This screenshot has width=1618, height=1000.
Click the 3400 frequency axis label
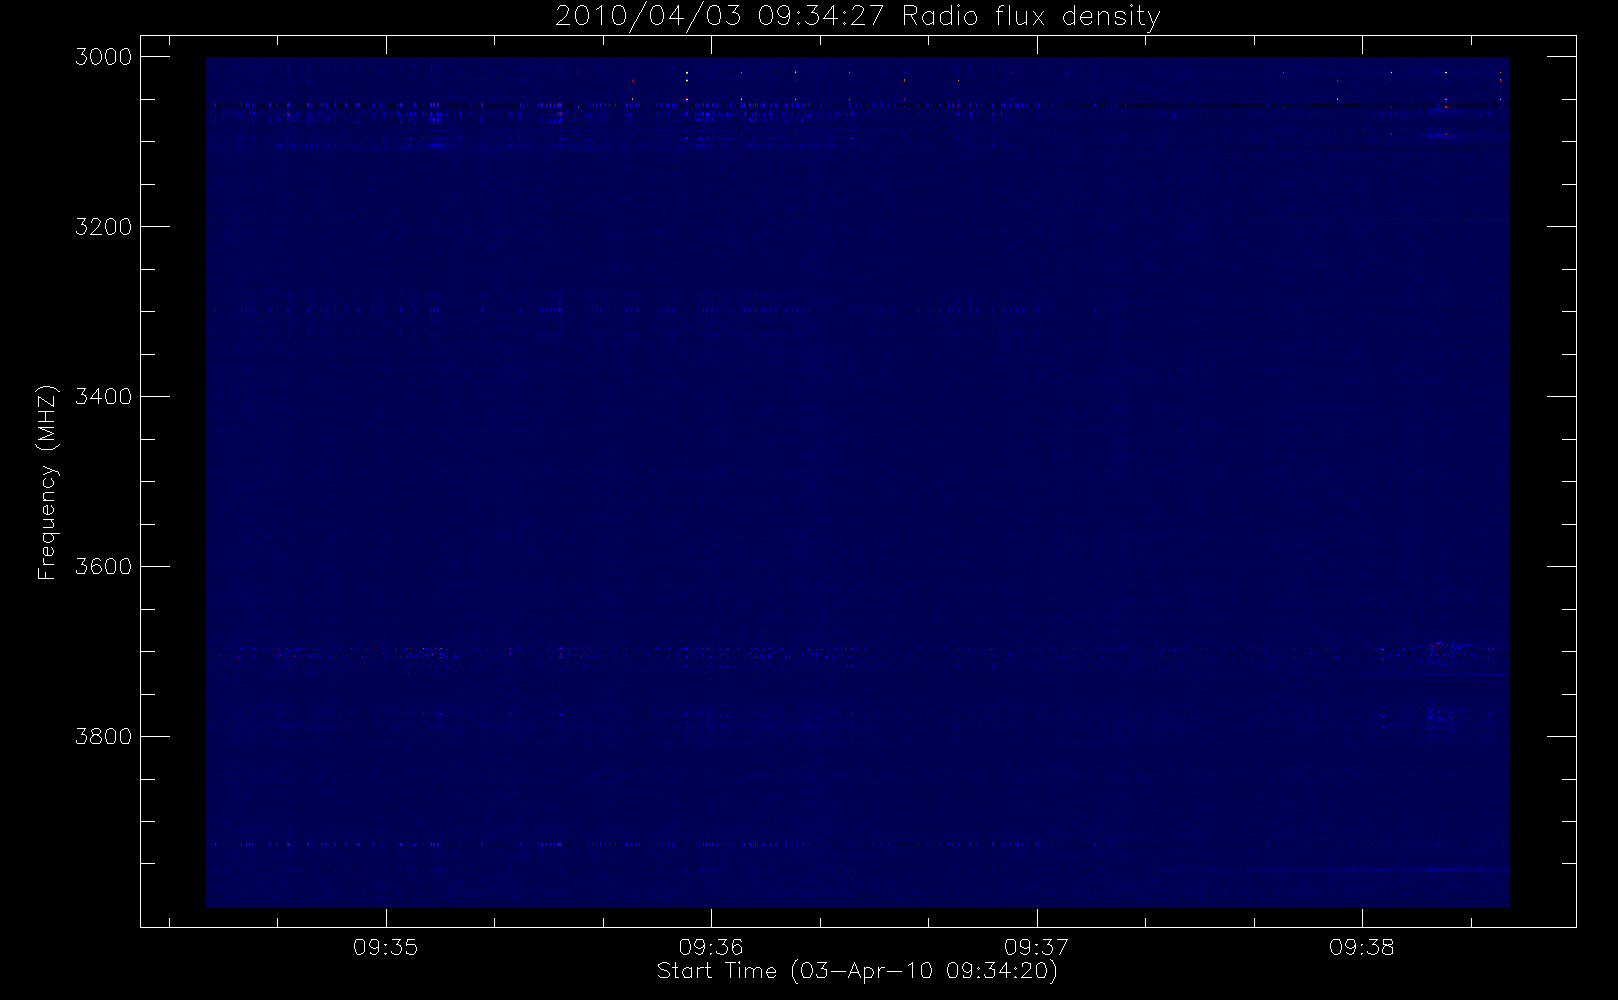(x=104, y=397)
